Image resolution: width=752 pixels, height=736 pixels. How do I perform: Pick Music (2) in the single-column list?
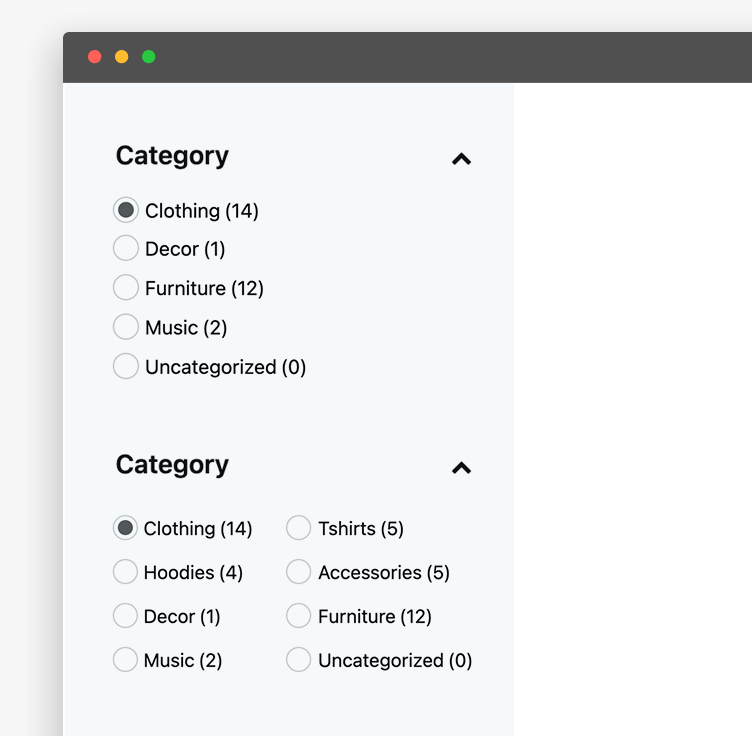(126, 327)
